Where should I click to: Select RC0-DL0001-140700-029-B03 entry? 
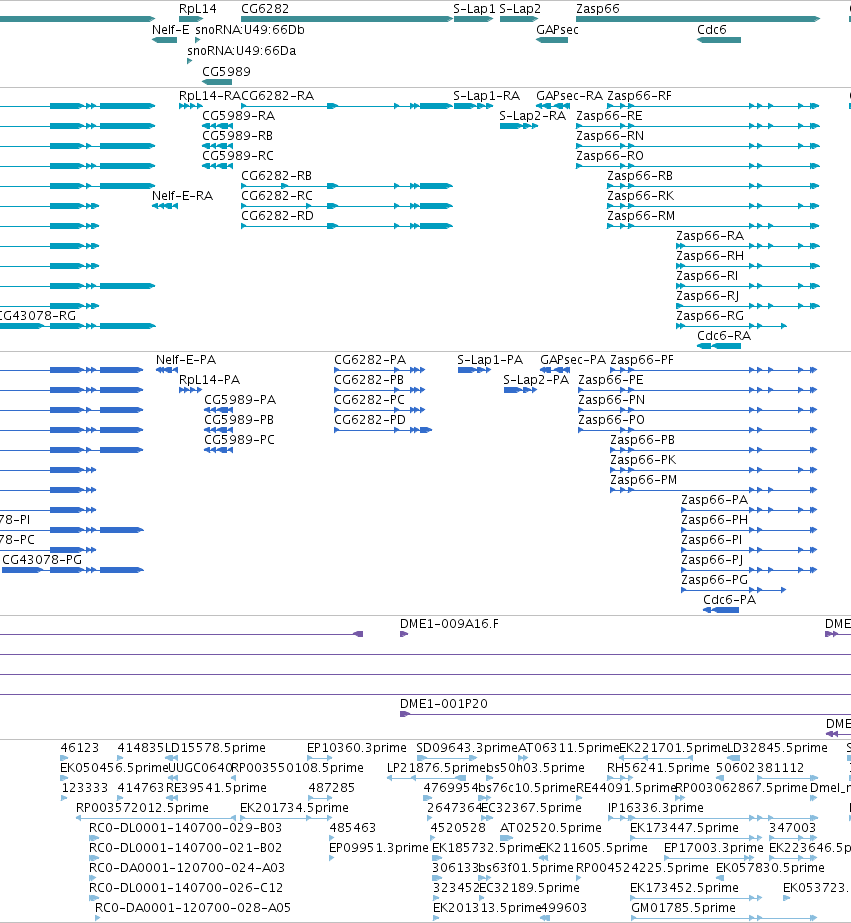pos(185,828)
